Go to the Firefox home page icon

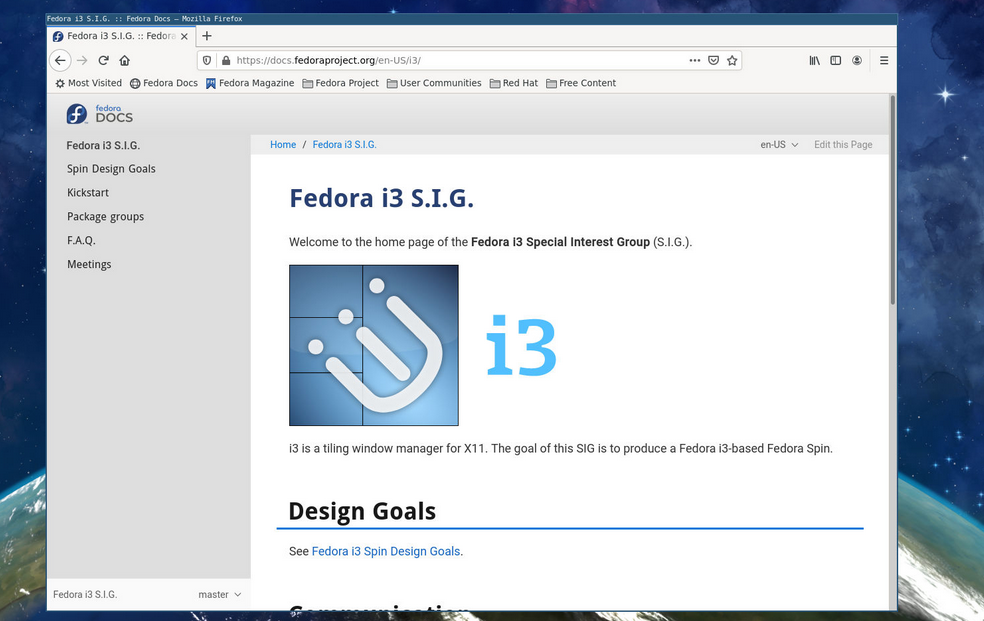125,60
